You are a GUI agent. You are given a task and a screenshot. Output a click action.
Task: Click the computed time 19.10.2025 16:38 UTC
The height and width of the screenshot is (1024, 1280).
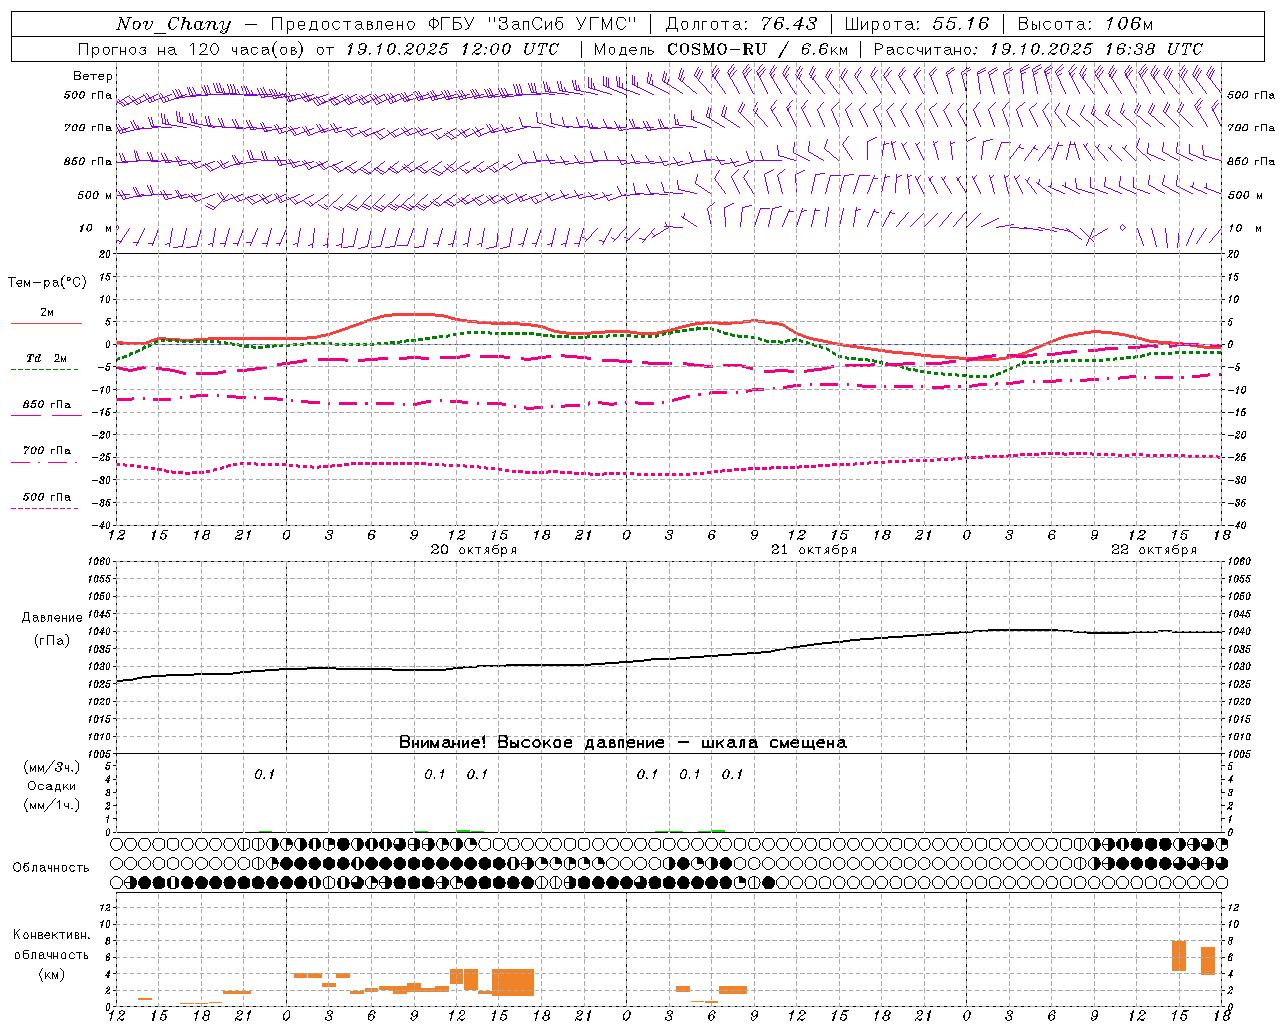point(1096,49)
